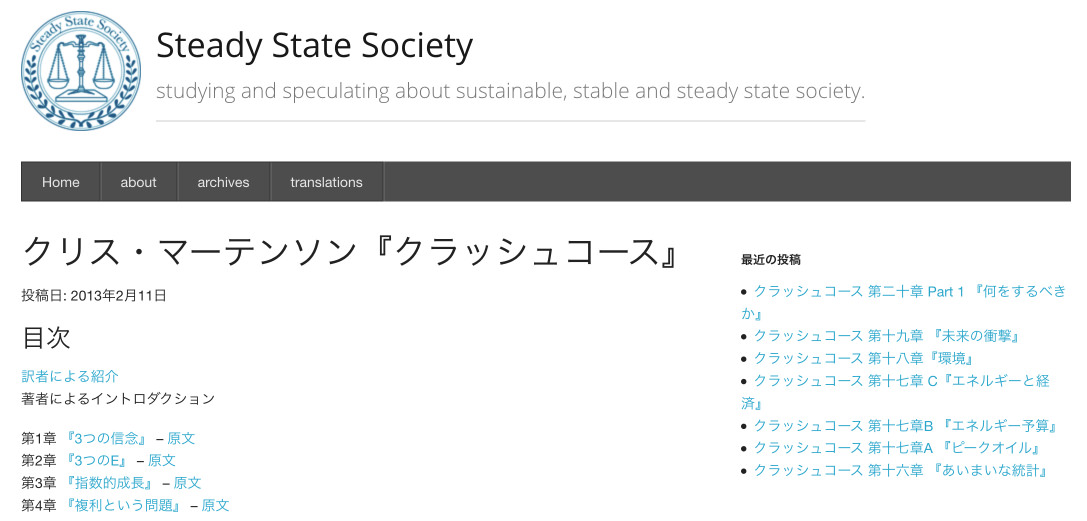
Task: Click the Steady State Society scales logo
Action: [x=81, y=71]
